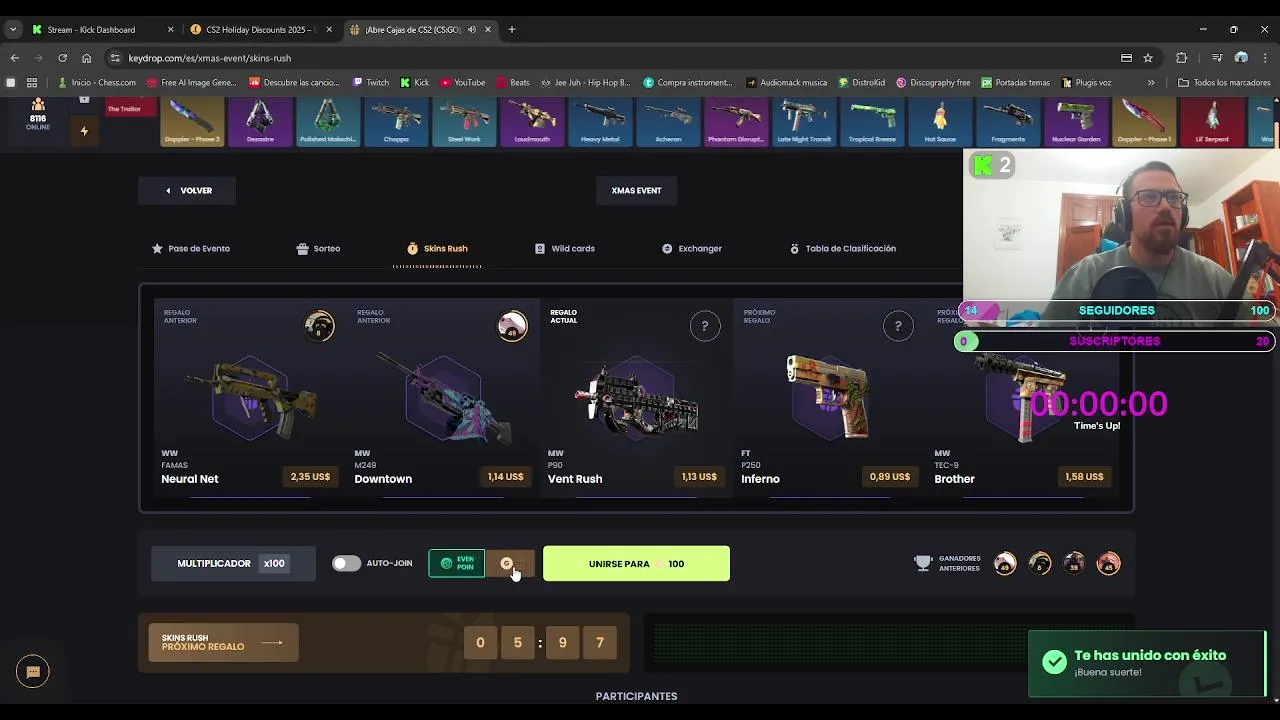Click the lightning bolt sidebar icon

pos(84,131)
